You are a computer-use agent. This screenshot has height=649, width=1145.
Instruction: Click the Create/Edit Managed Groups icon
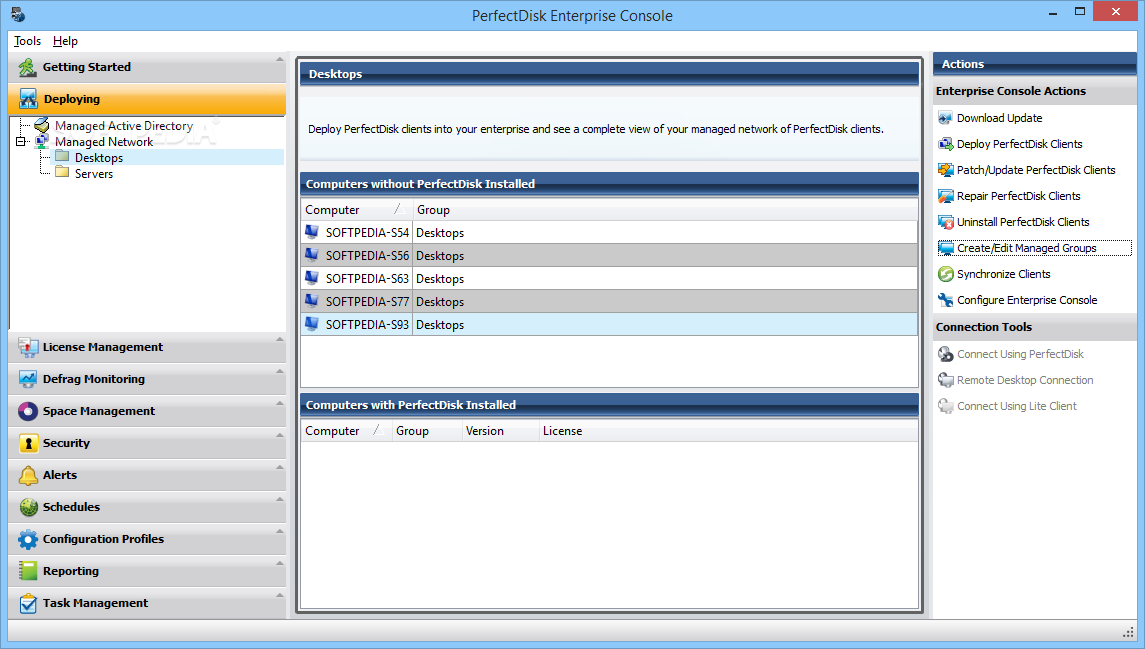coord(946,248)
